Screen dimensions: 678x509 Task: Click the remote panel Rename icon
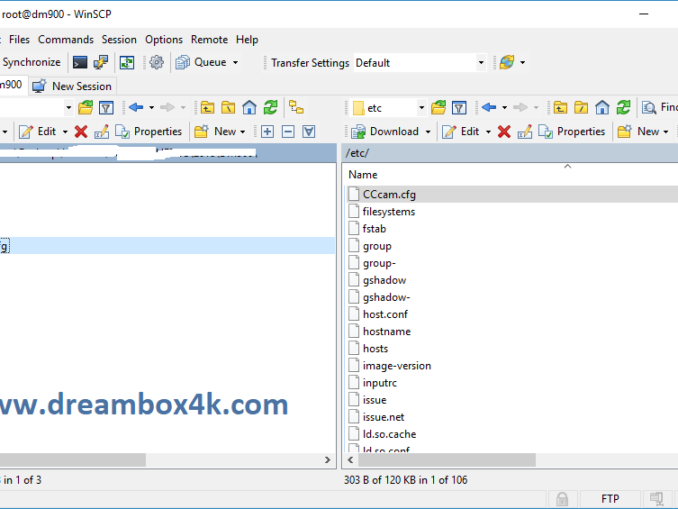(x=525, y=131)
